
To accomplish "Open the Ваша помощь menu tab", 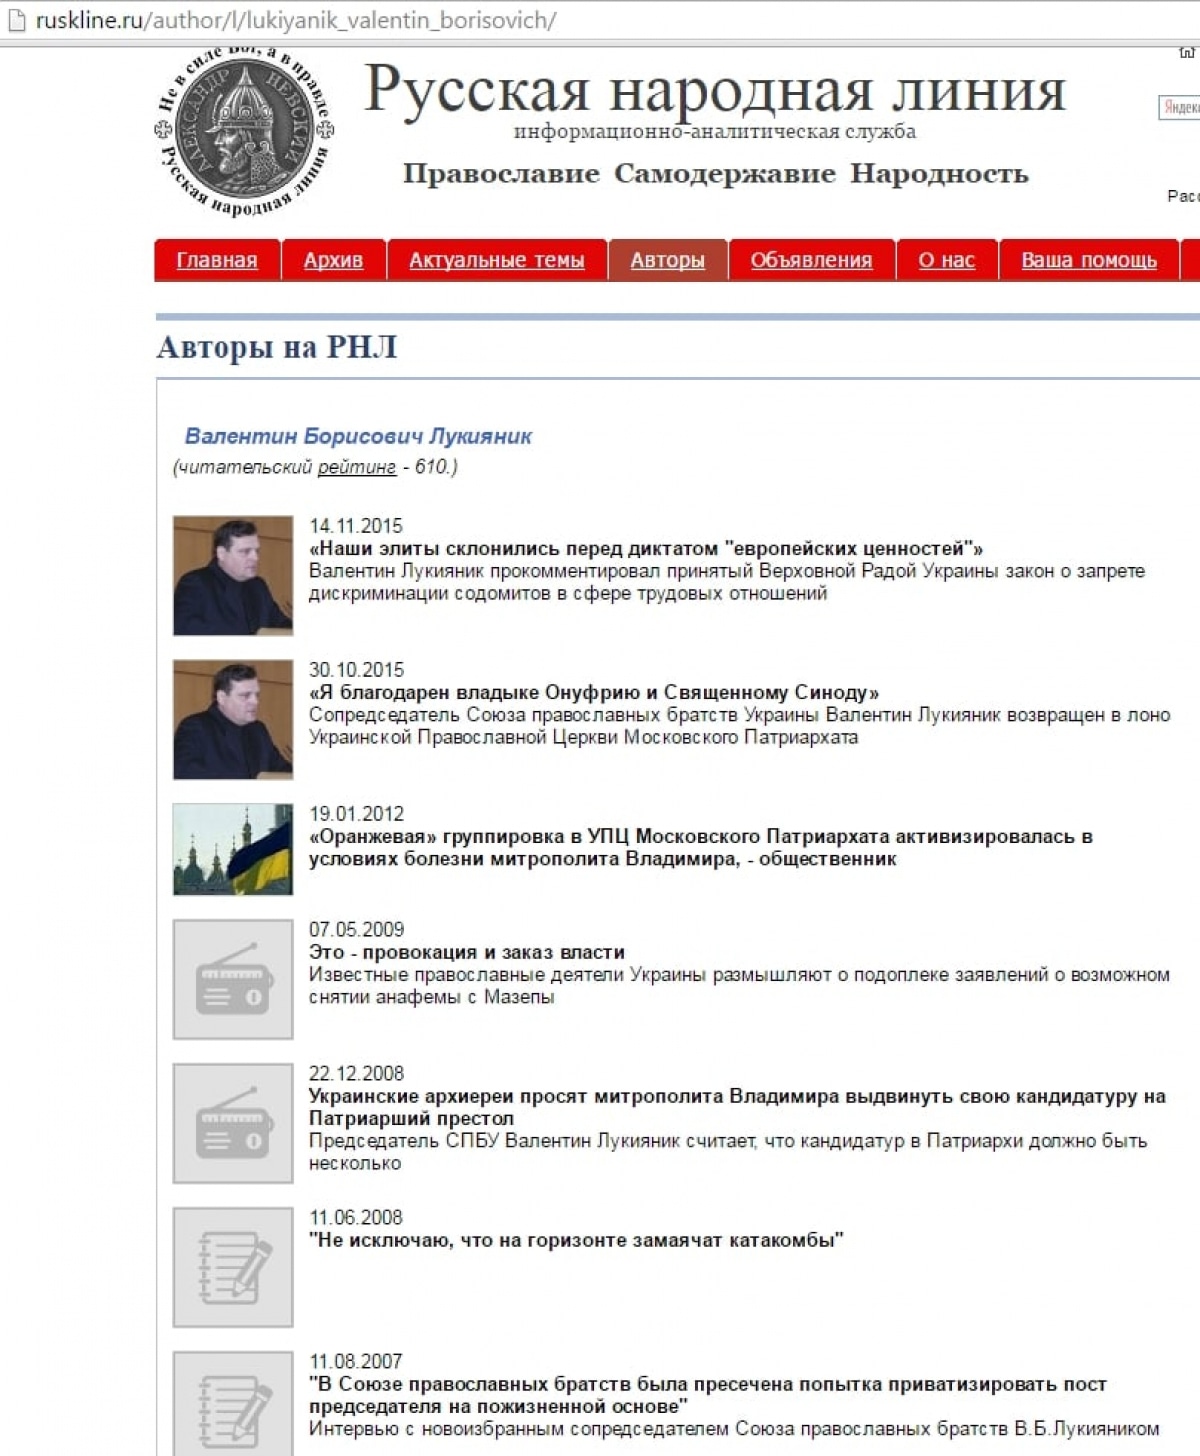I will pos(1089,260).
